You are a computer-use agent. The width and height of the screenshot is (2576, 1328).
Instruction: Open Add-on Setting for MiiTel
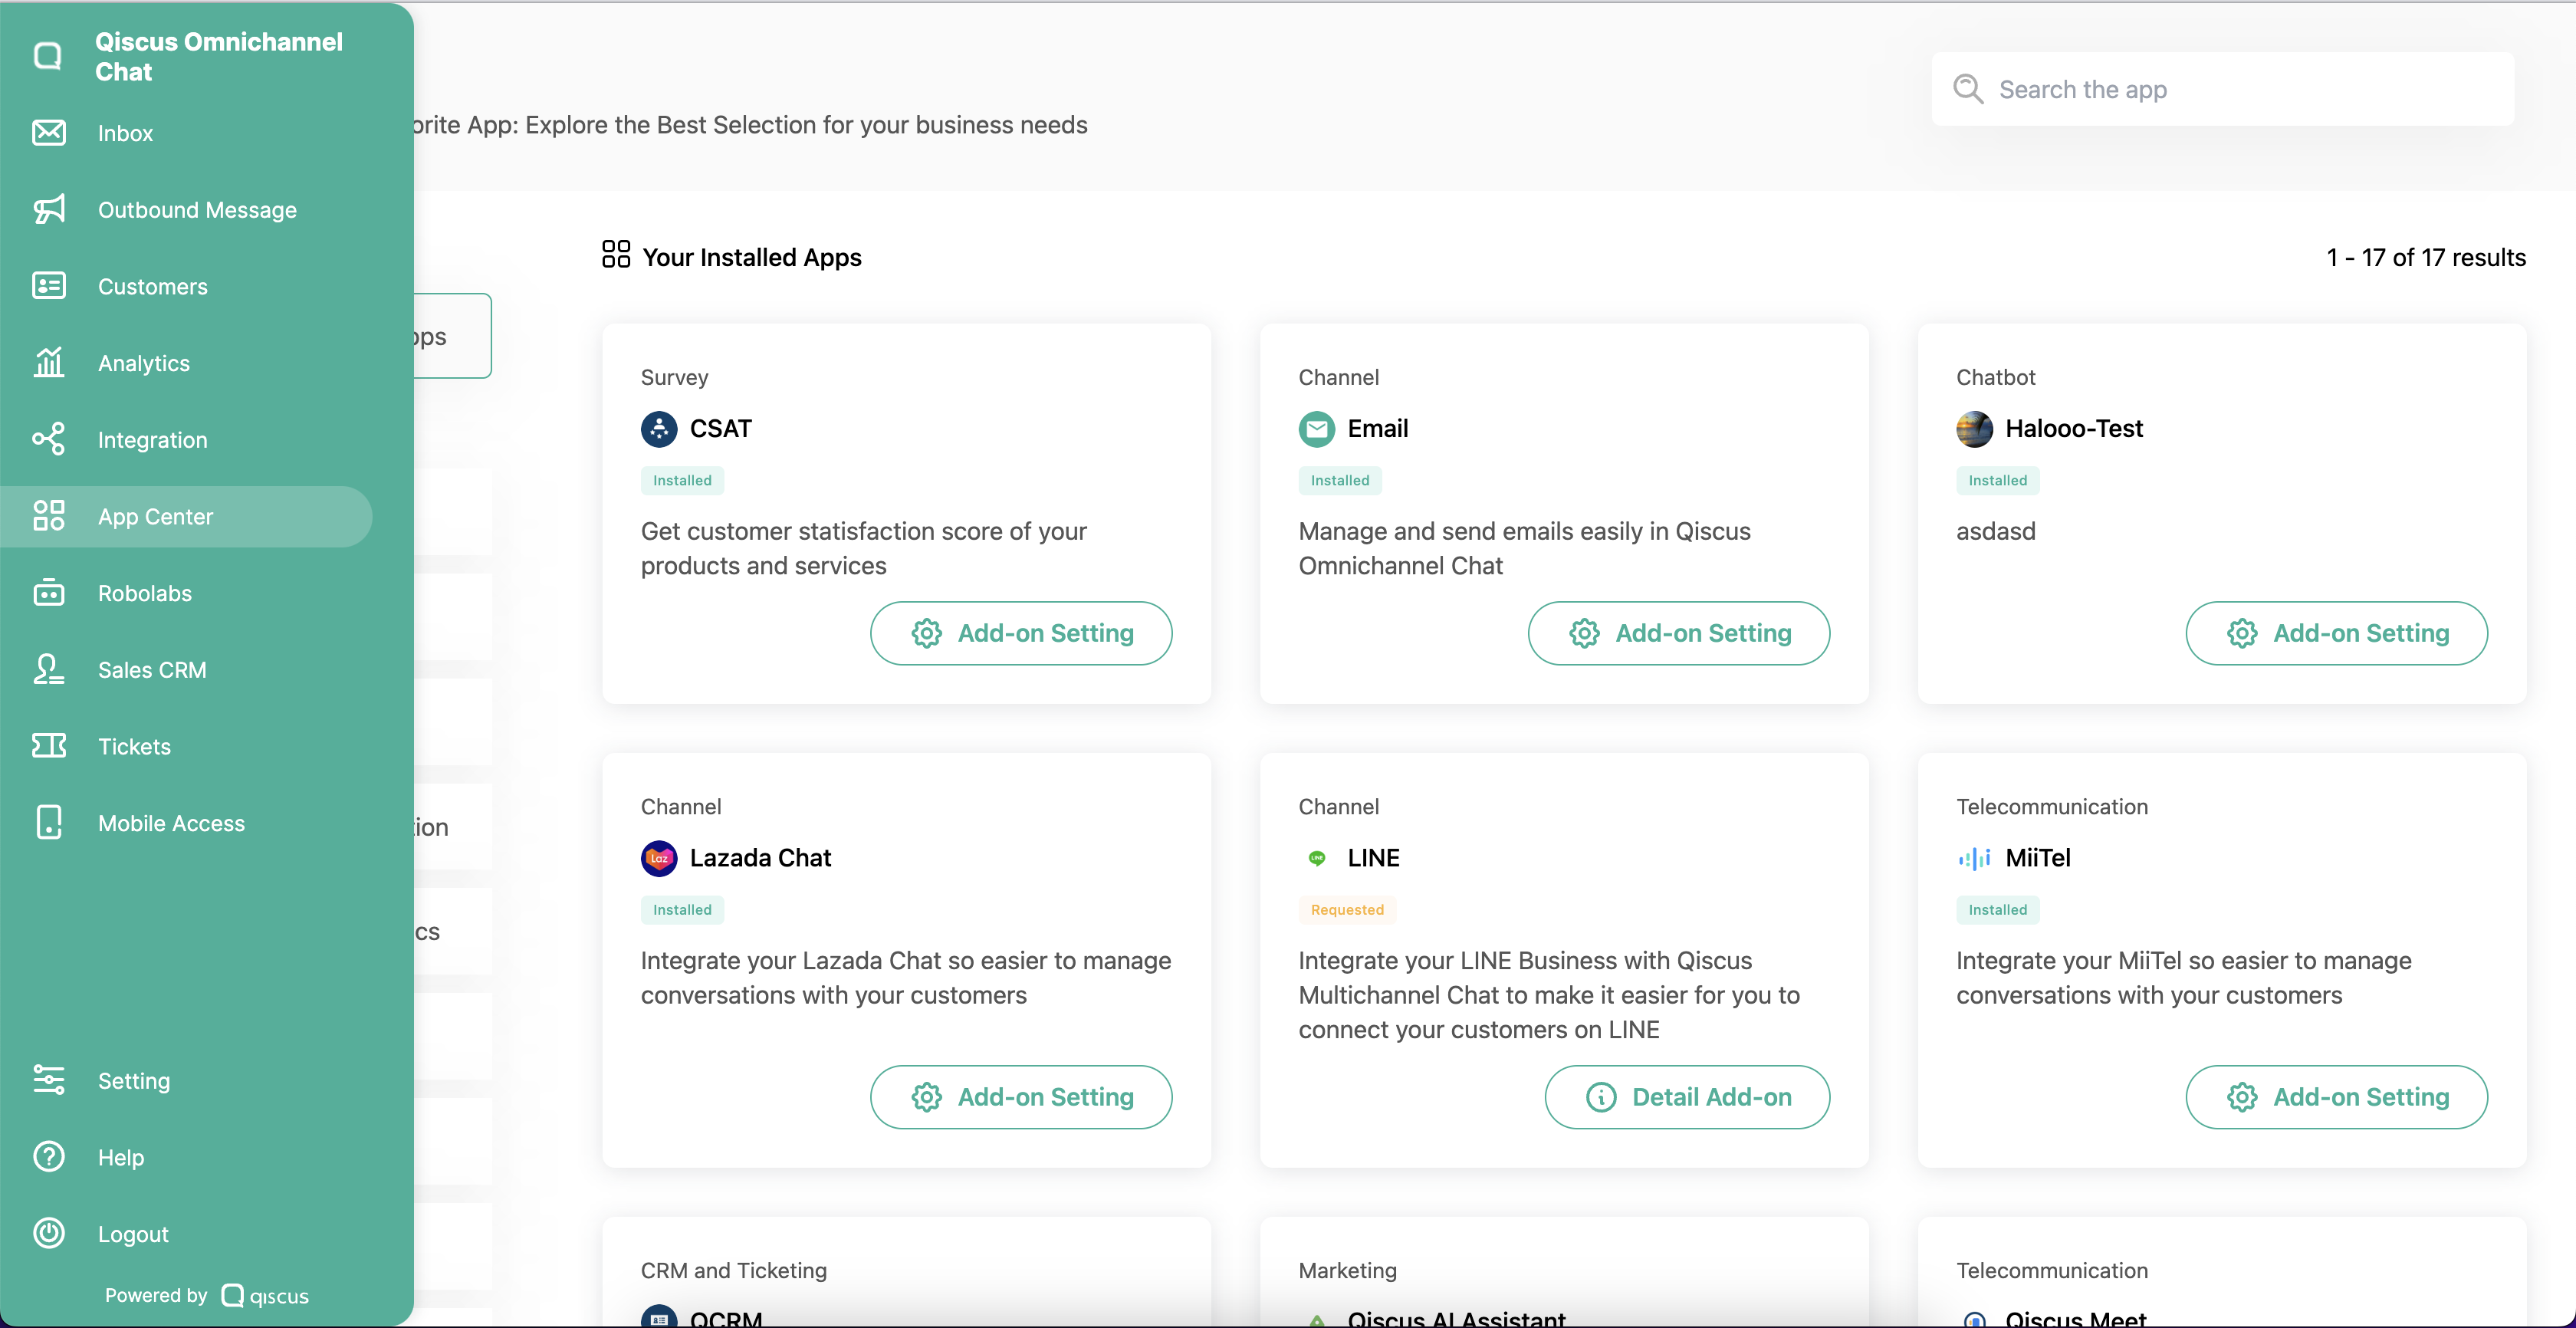2337,1097
